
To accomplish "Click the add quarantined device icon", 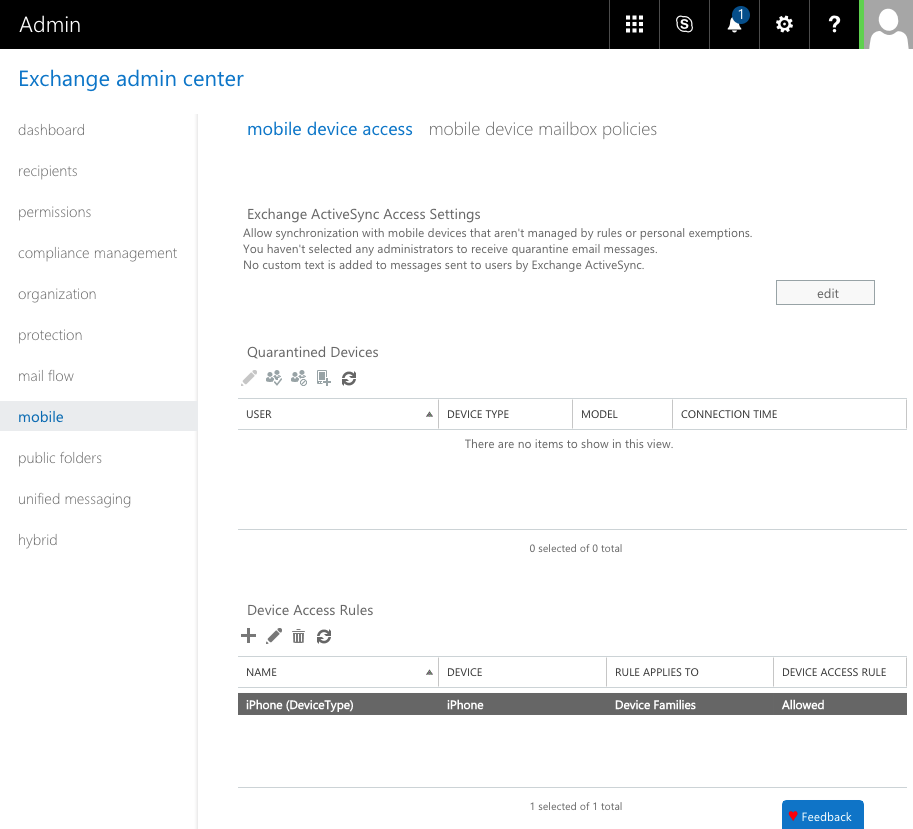I will tap(322, 378).
